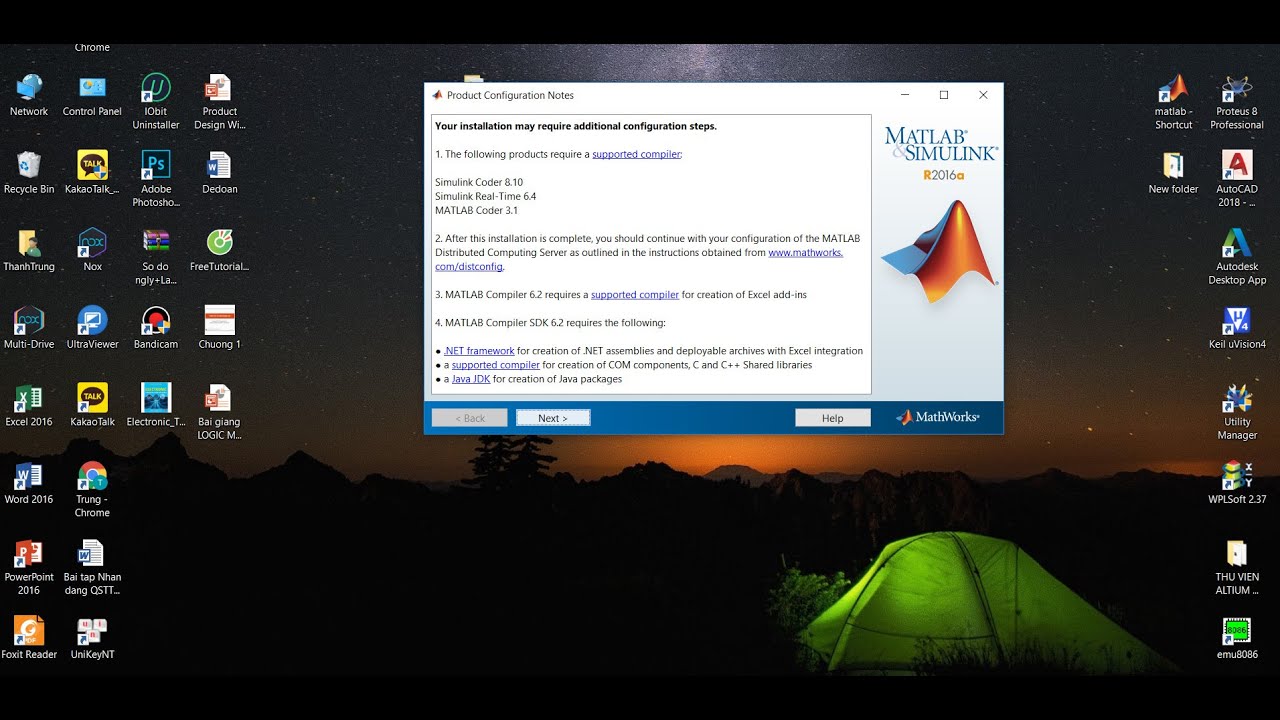Select the New folder desktop icon

(x=1173, y=172)
